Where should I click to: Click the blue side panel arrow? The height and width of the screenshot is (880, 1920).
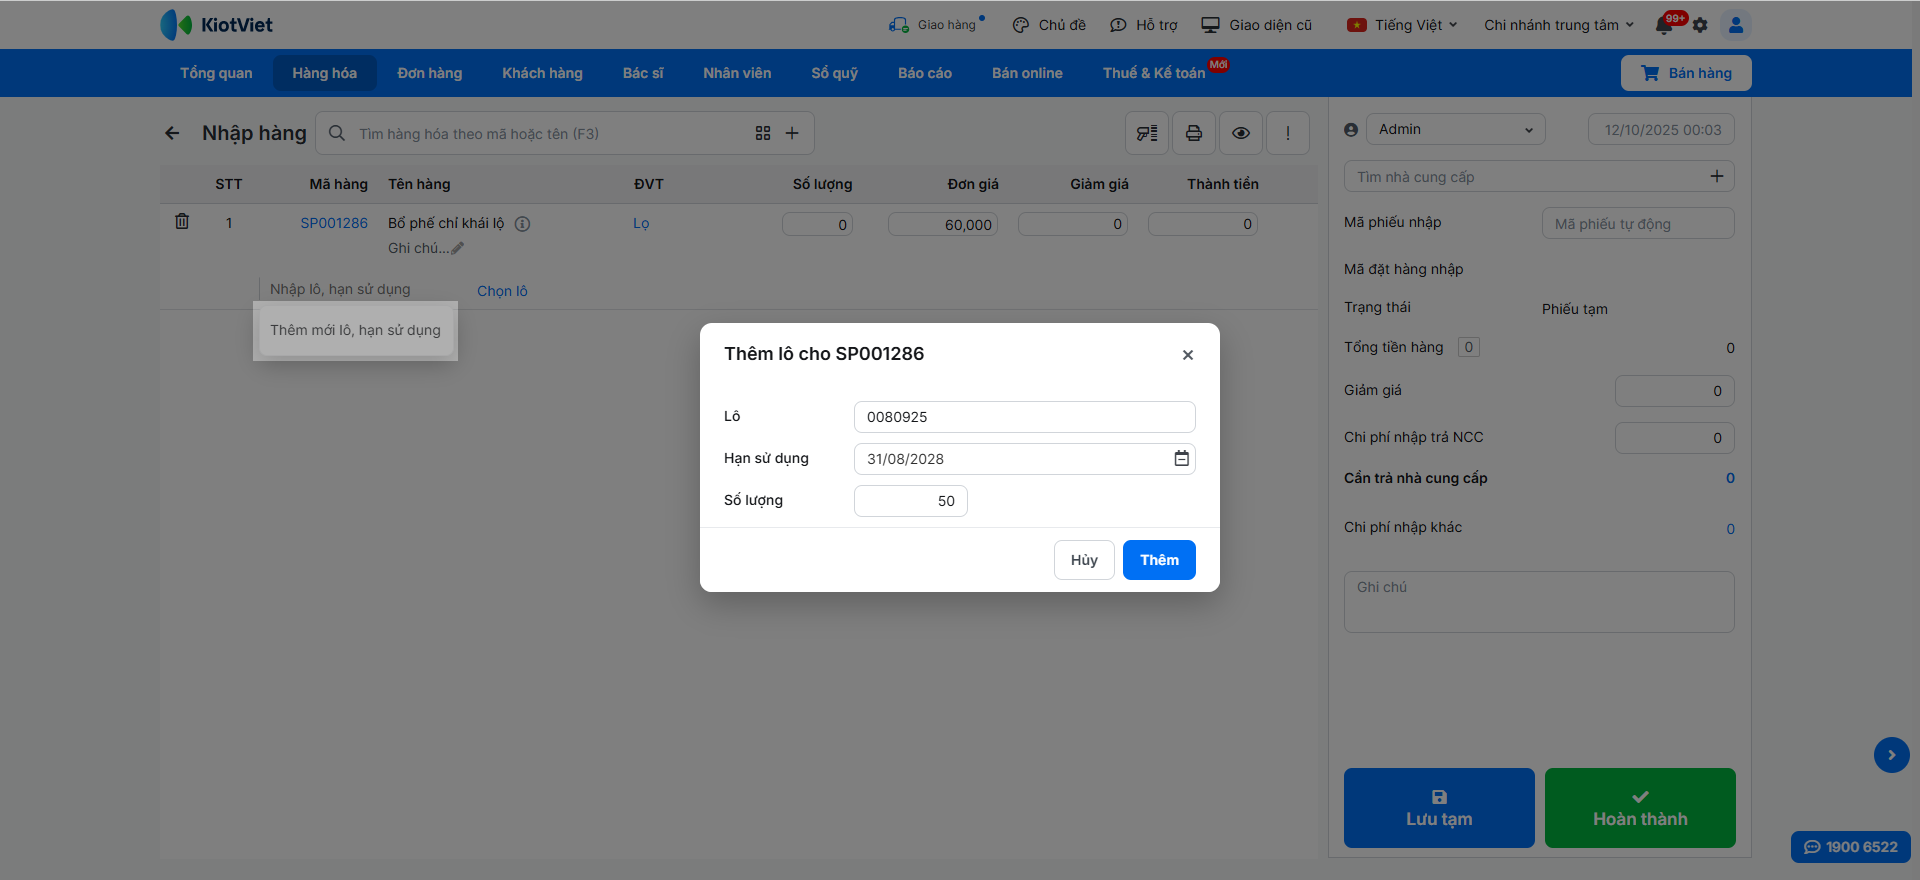[1892, 755]
